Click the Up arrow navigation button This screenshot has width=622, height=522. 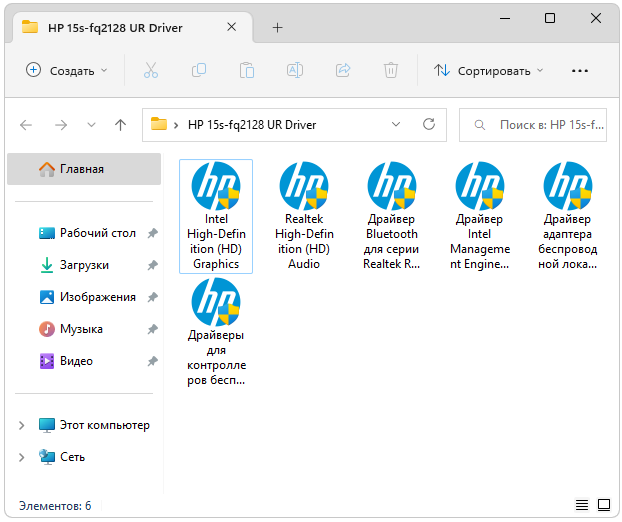(x=120, y=125)
